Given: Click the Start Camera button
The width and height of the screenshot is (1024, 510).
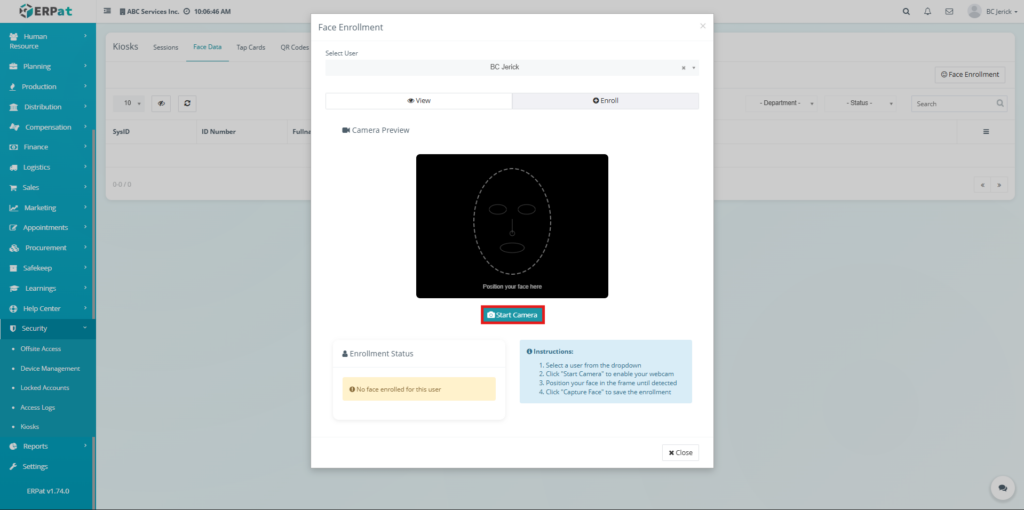Looking at the screenshot, I should [513, 315].
